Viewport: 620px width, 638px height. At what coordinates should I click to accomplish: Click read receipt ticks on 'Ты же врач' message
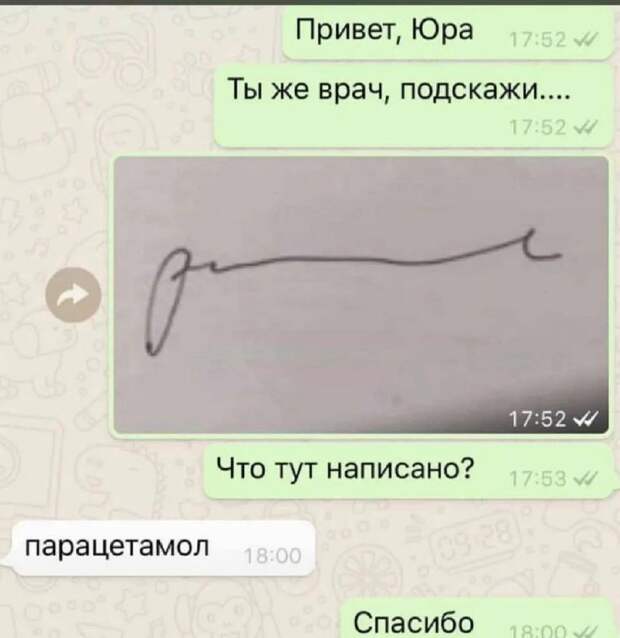pos(586,129)
